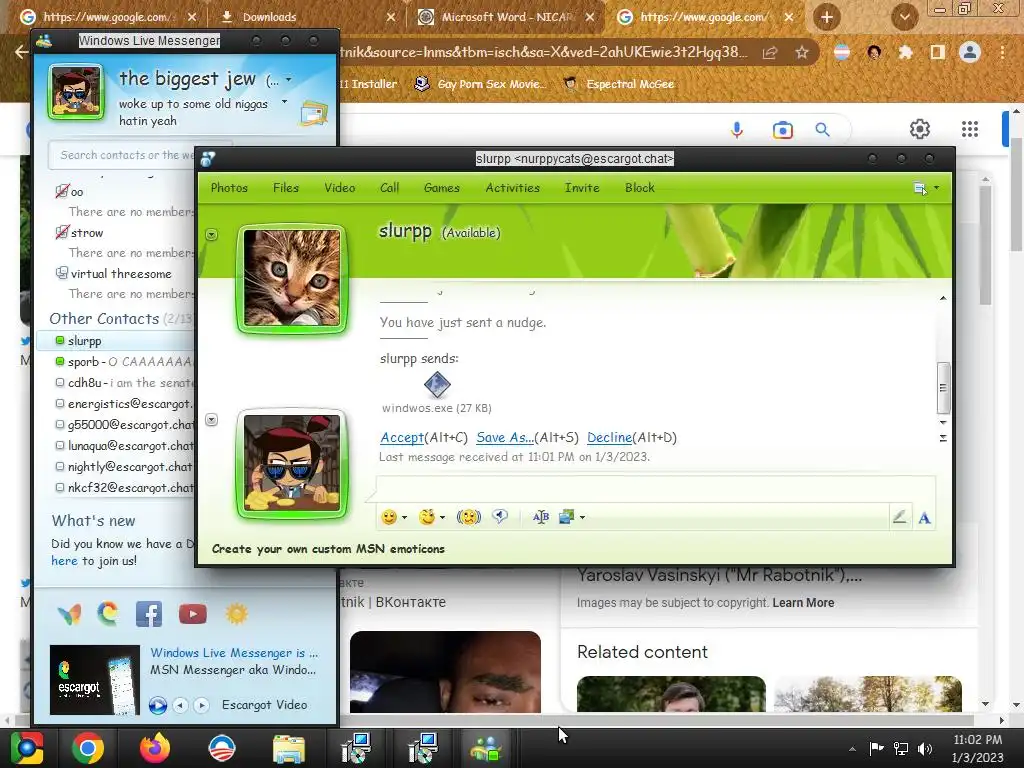The height and width of the screenshot is (768, 1024).
Task: Click the 'here' link under What's new
Action: click(64, 561)
